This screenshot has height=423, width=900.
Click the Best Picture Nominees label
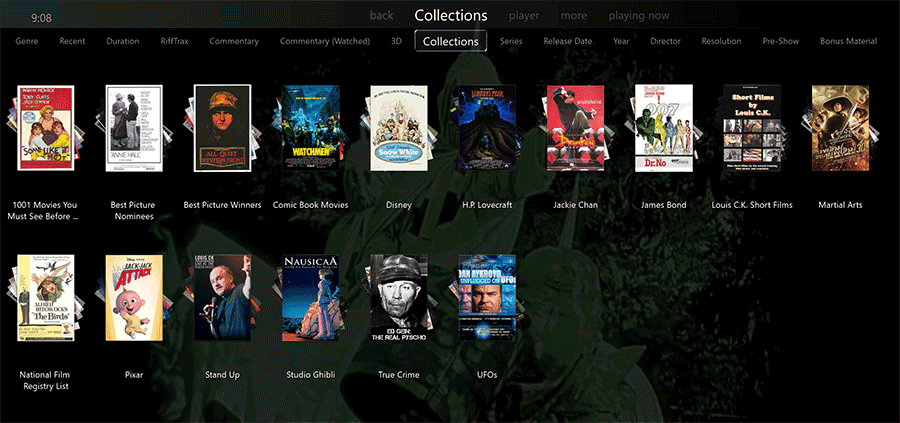coord(134,211)
